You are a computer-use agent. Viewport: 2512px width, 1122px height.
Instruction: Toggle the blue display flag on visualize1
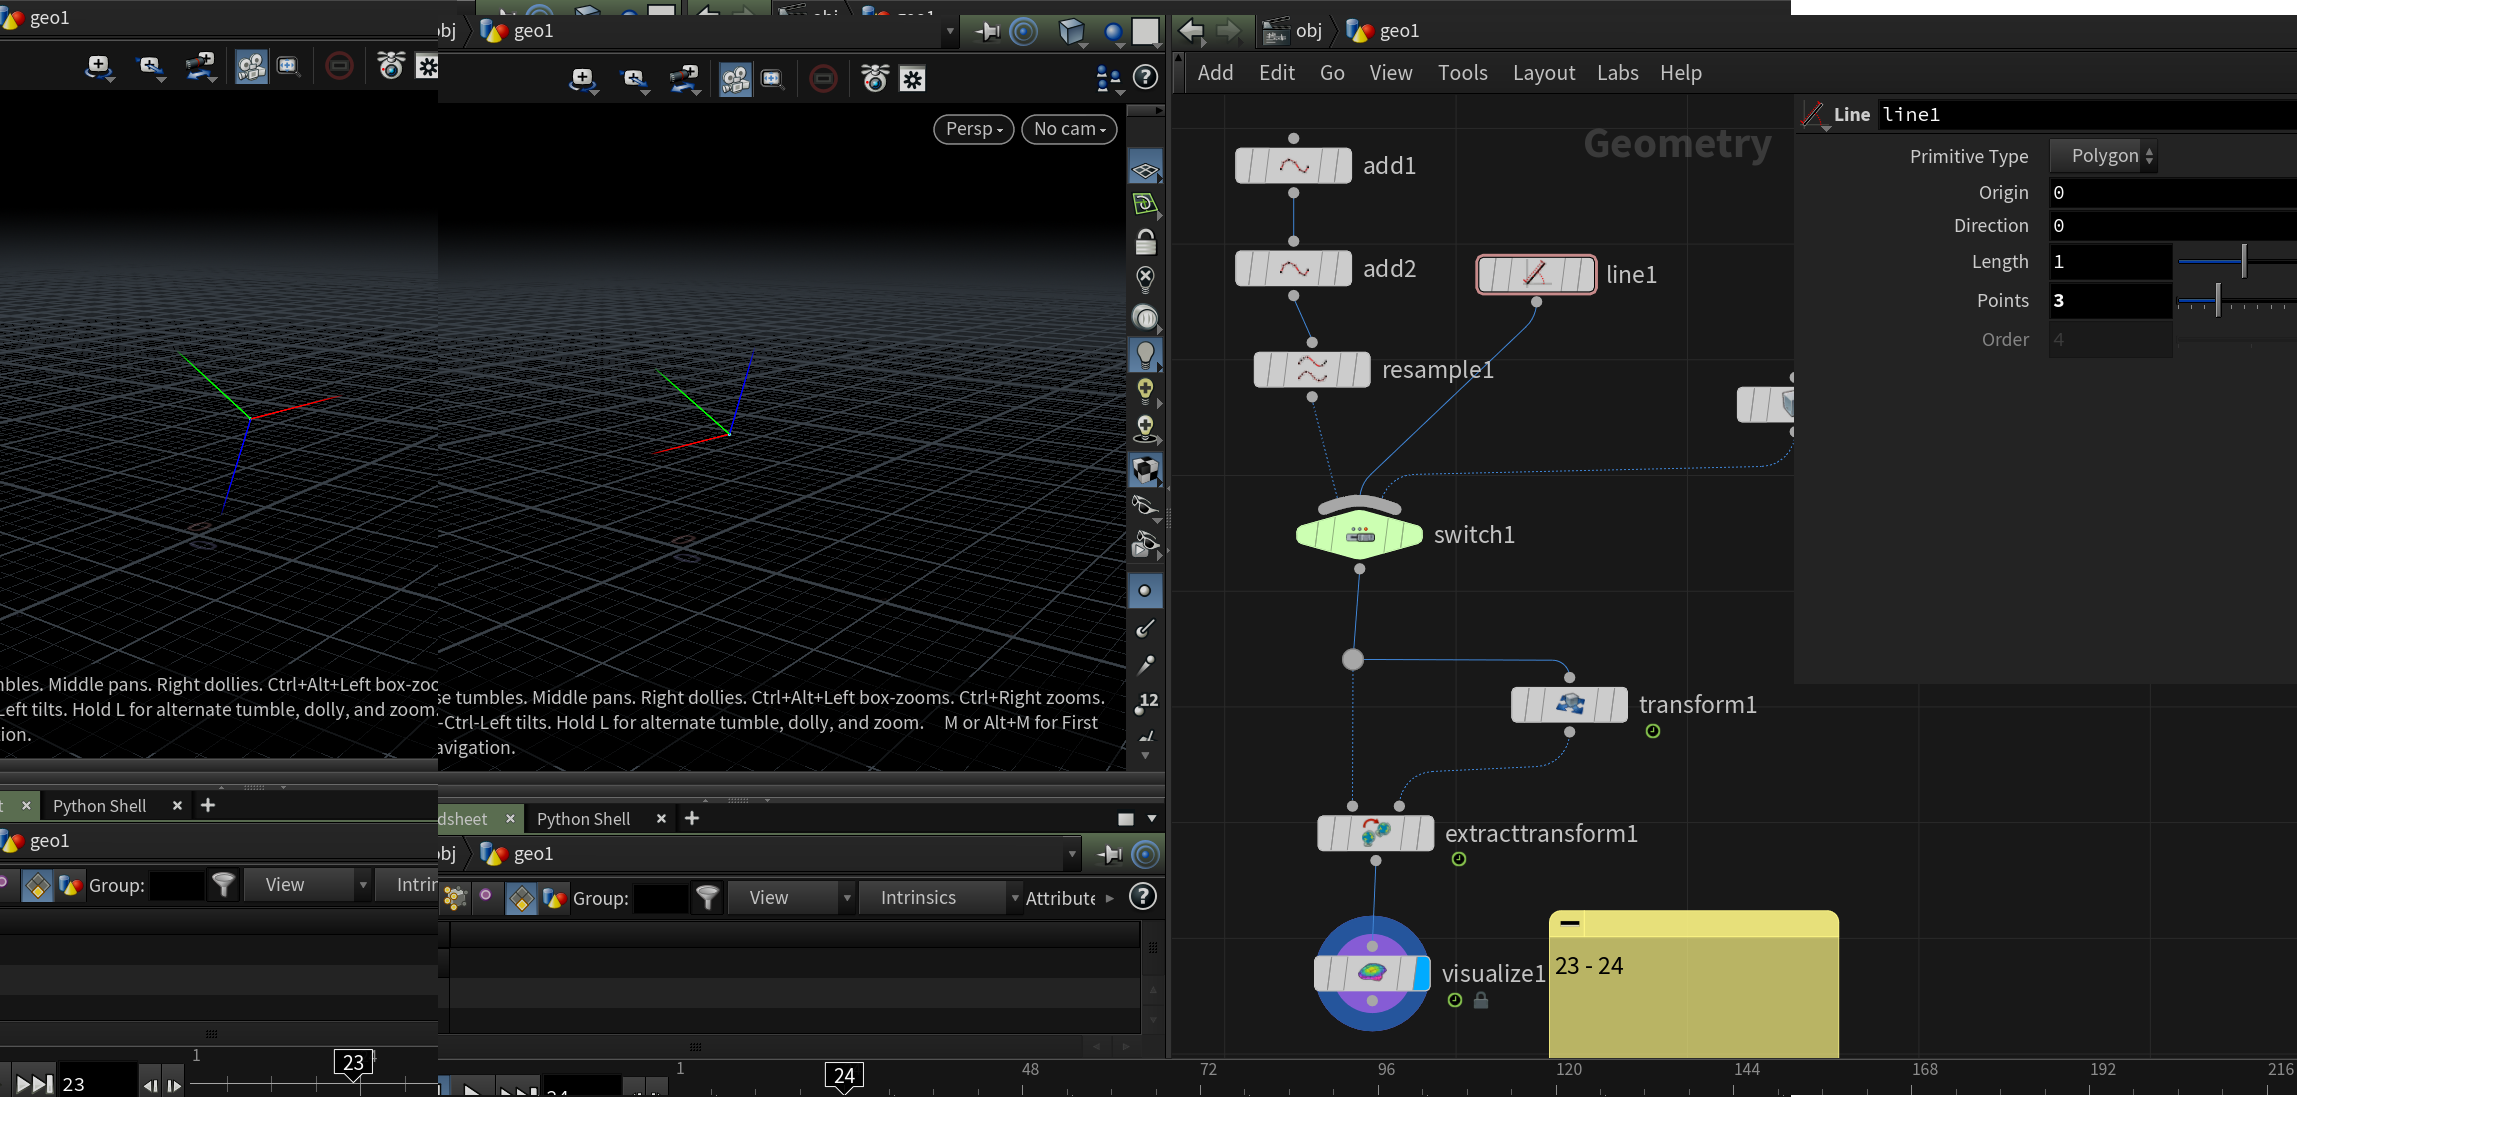(x=1421, y=973)
